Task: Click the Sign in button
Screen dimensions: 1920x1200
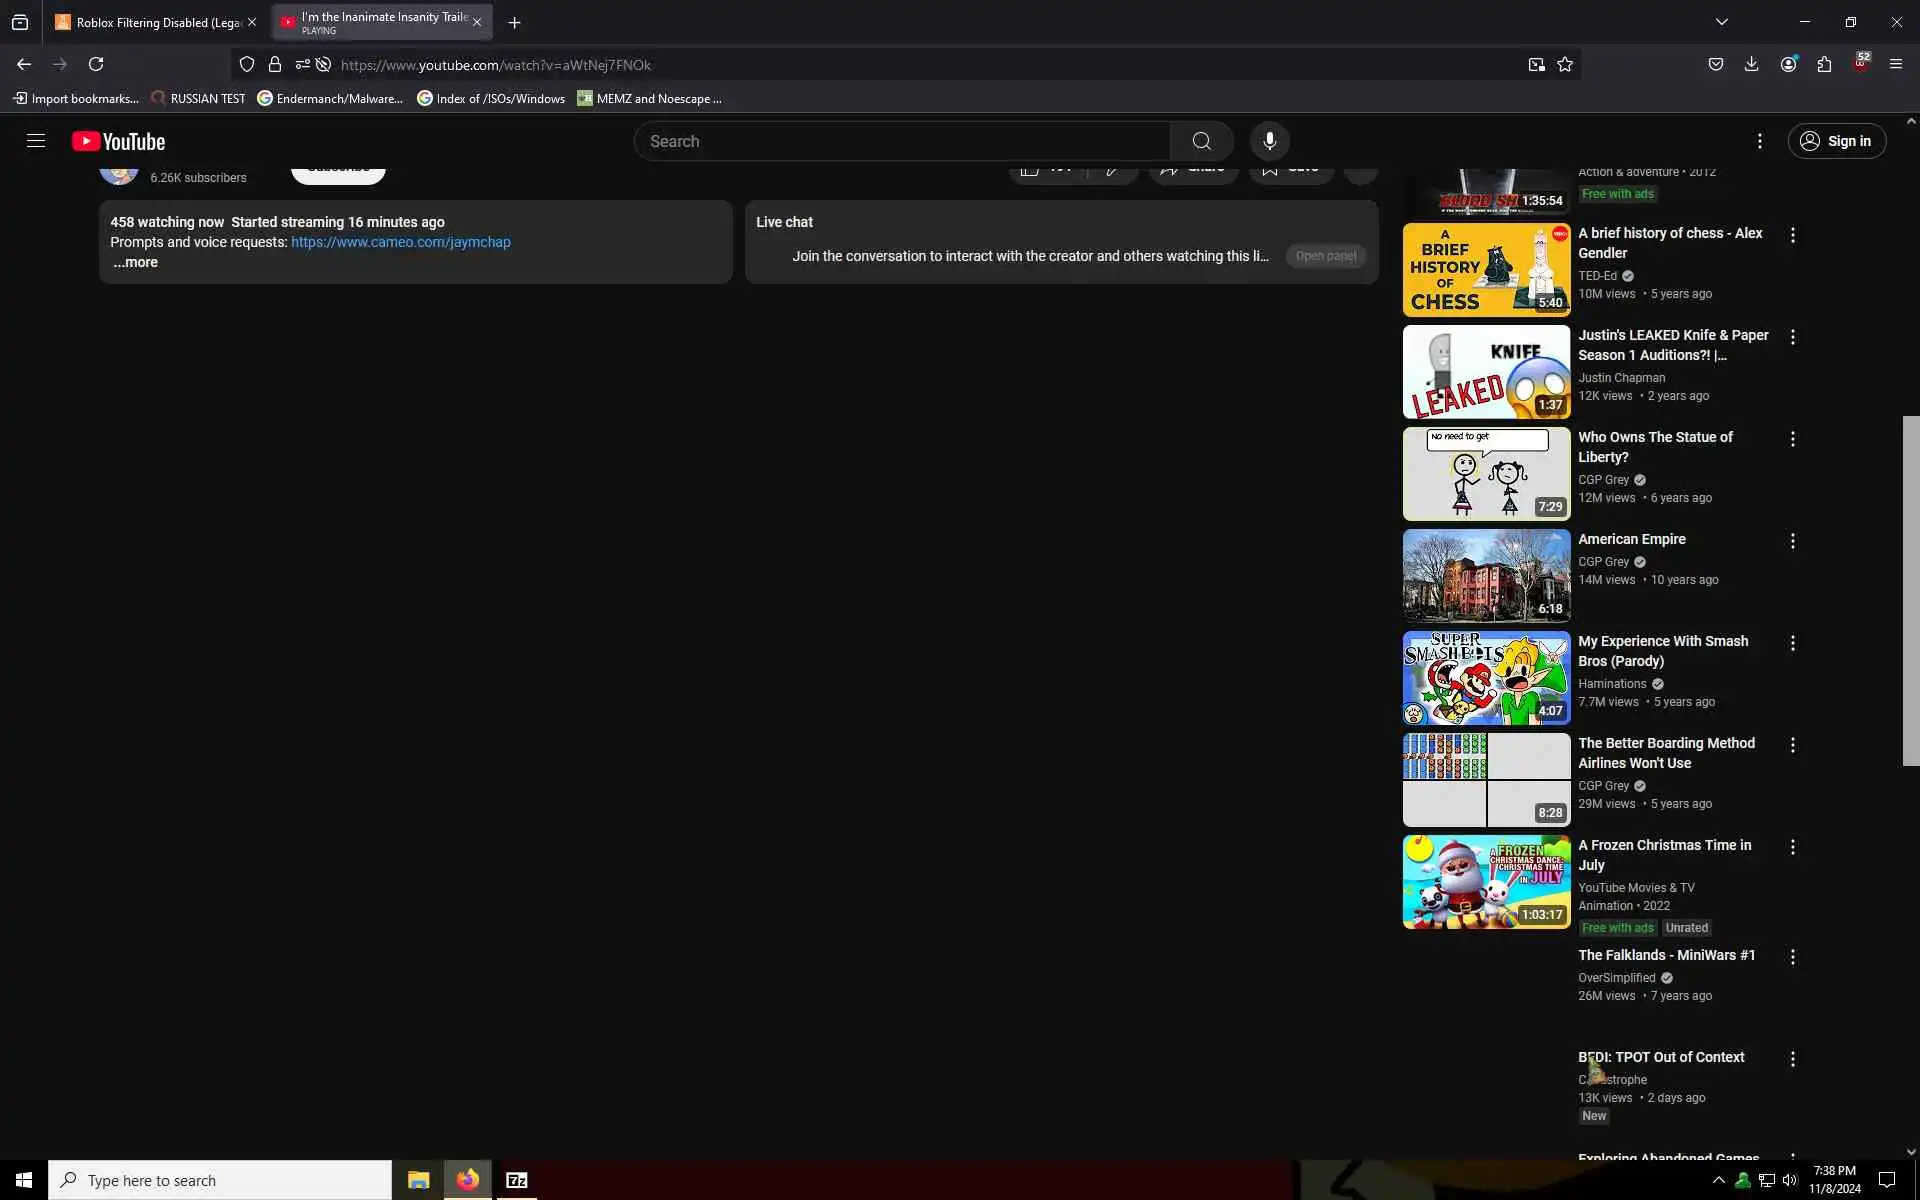Action: click(x=1836, y=141)
